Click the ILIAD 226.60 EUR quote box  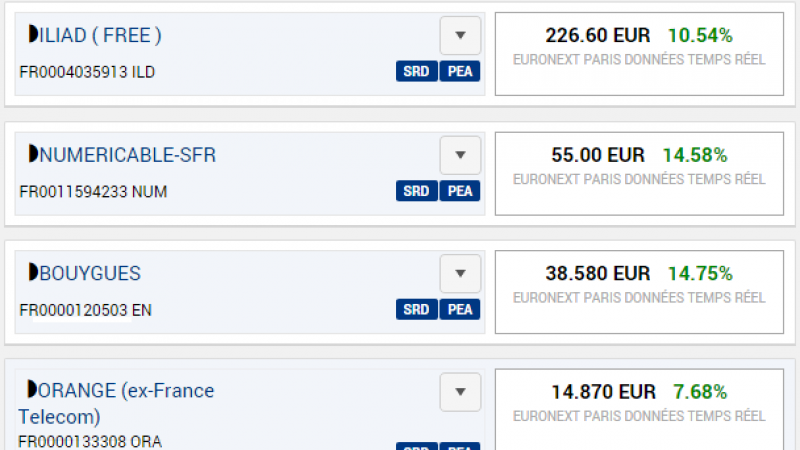(639, 53)
